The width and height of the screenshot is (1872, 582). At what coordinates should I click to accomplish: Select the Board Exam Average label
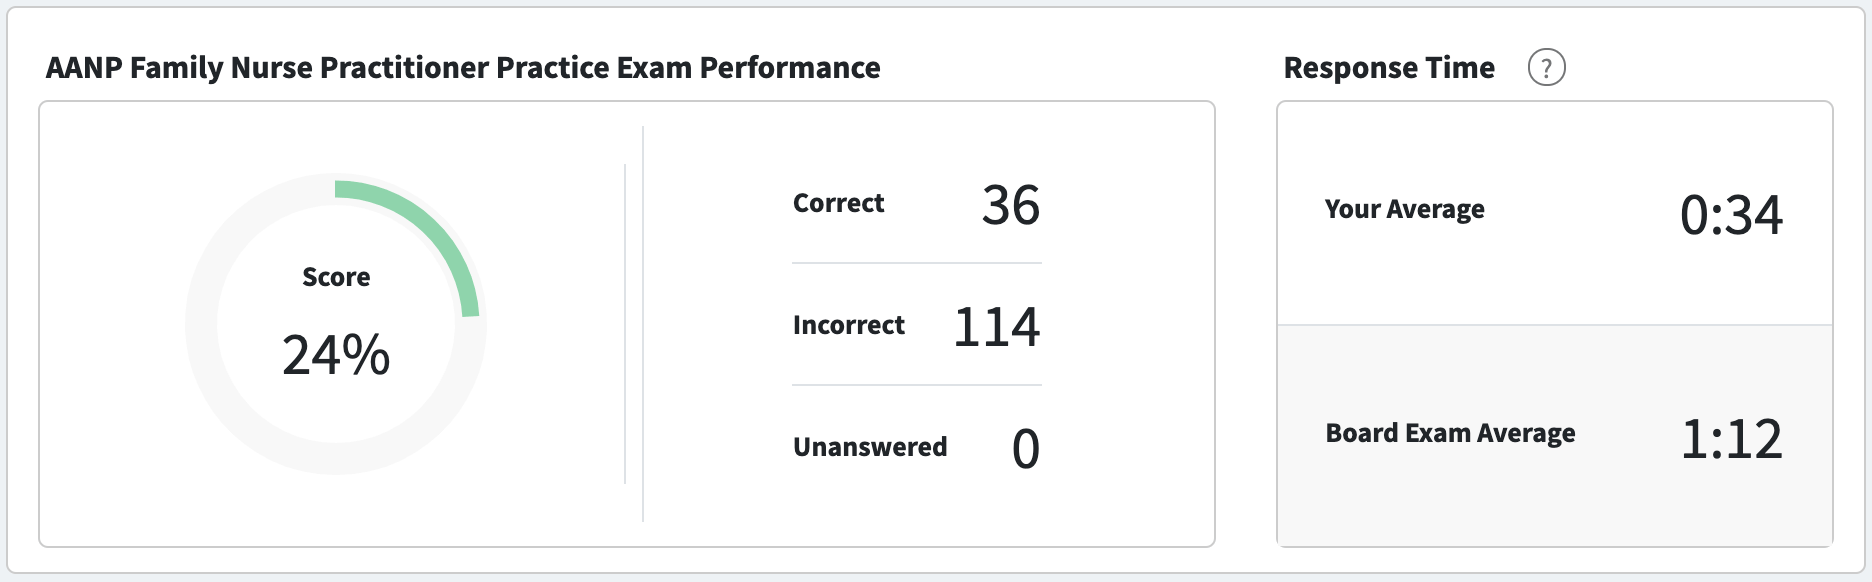[1450, 433]
